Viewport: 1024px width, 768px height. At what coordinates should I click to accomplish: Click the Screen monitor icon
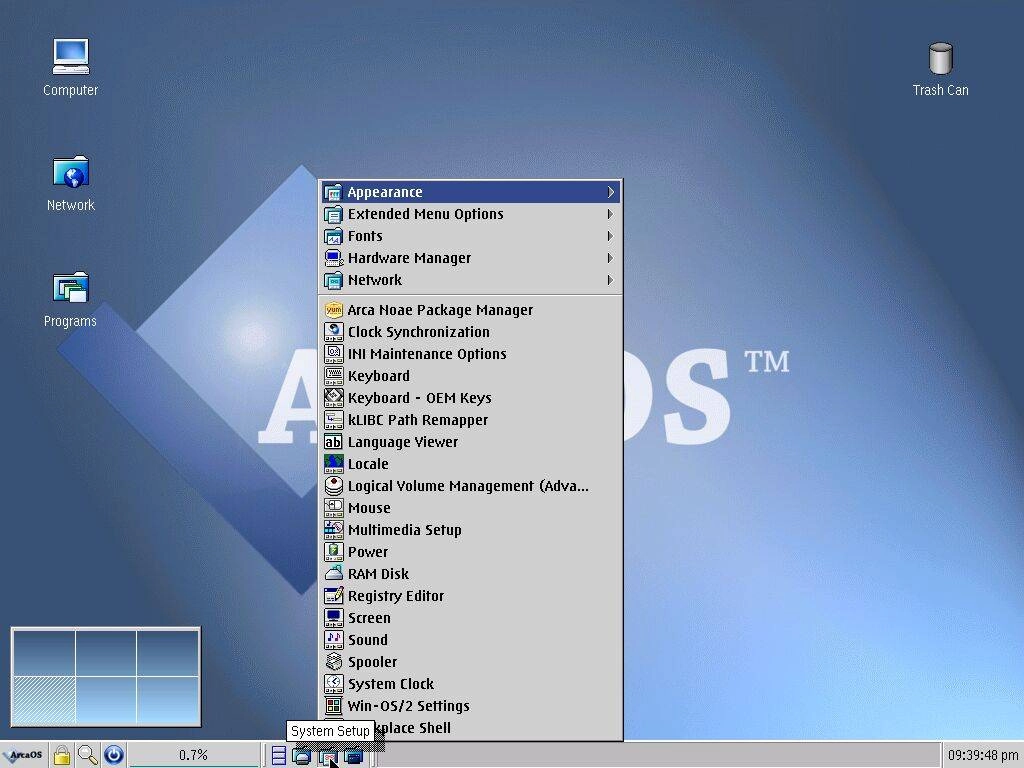point(333,618)
